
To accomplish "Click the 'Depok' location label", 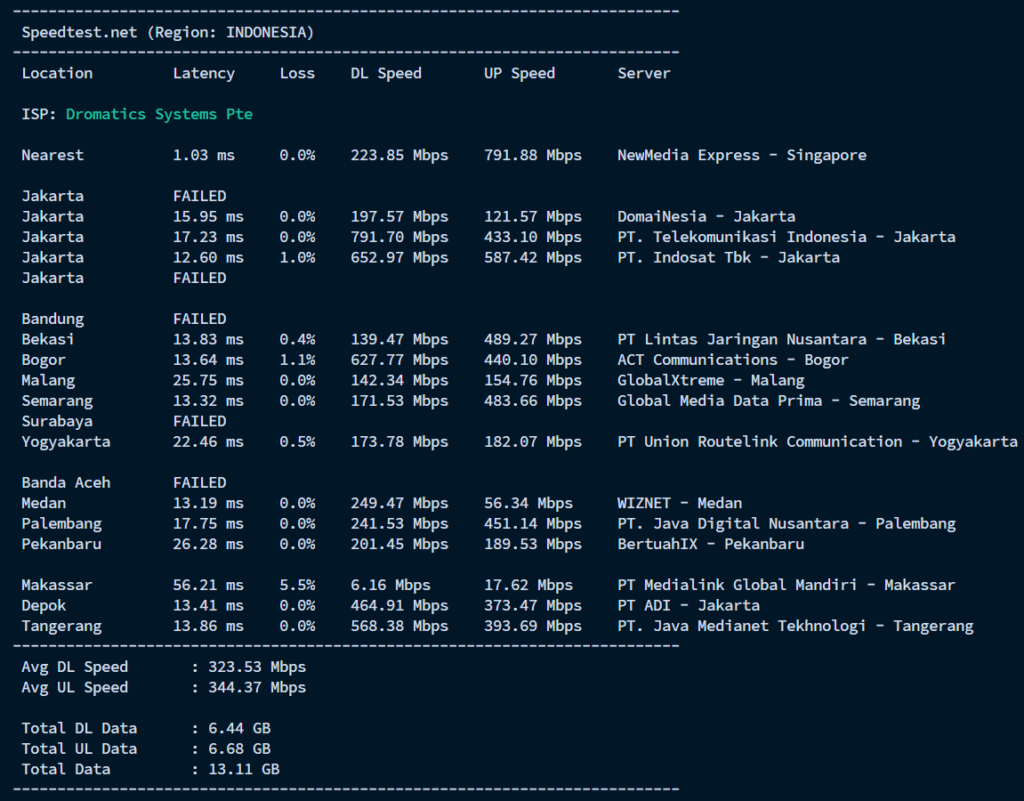I will point(44,606).
